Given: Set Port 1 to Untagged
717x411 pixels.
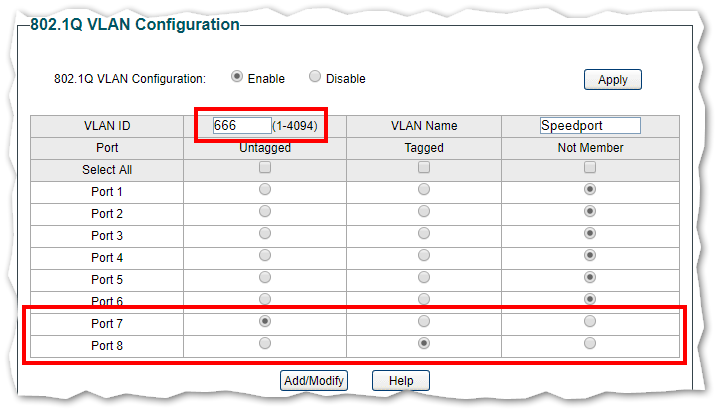Looking at the screenshot, I should 265,189.
